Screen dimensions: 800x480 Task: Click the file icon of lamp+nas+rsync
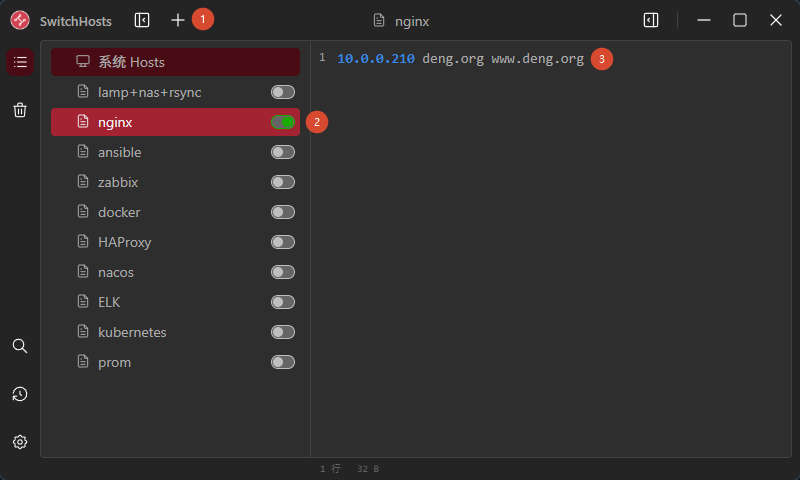(x=83, y=92)
